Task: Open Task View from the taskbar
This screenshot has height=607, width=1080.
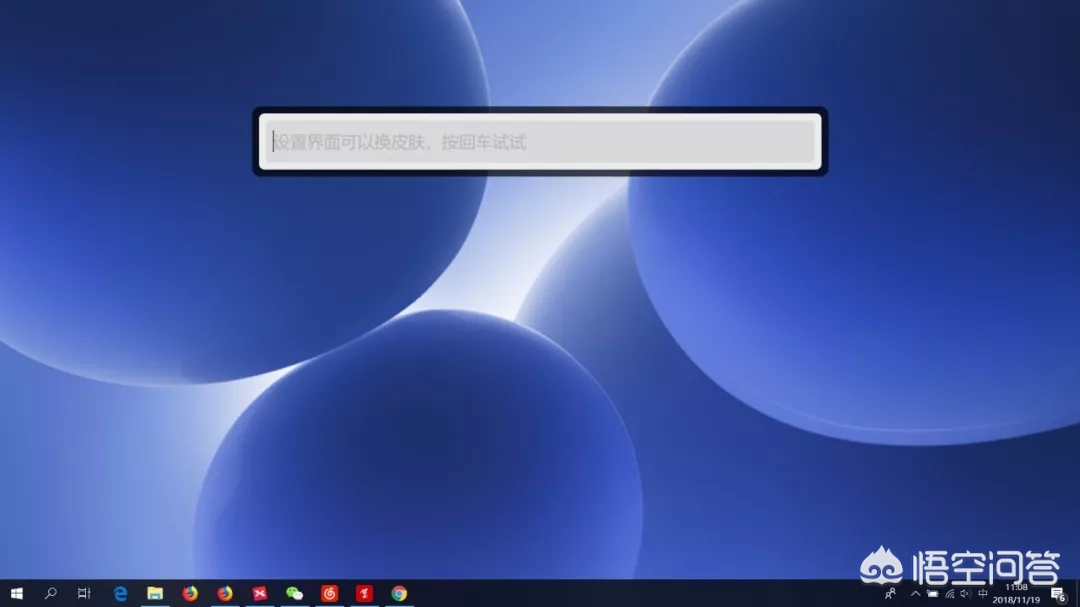Action: coord(85,593)
